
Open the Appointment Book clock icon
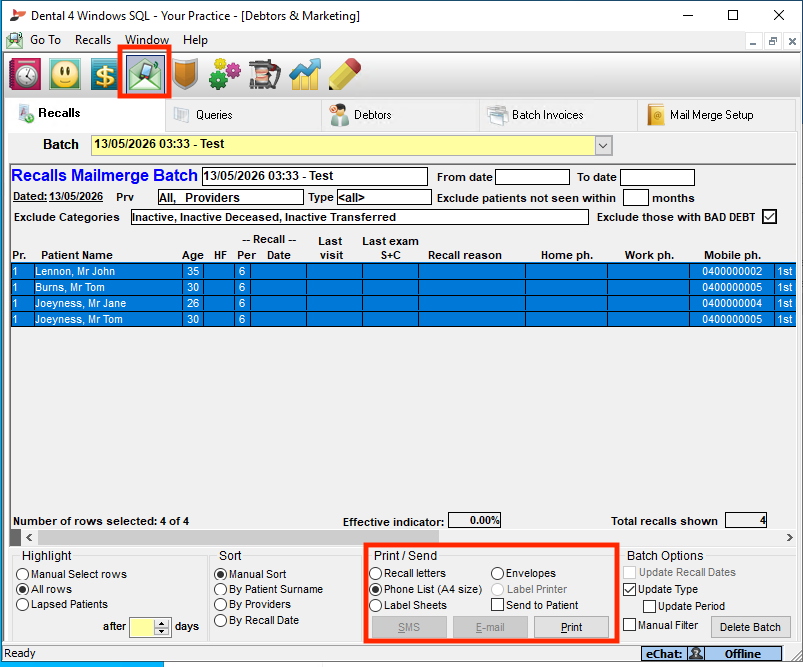pyautogui.click(x=25, y=74)
